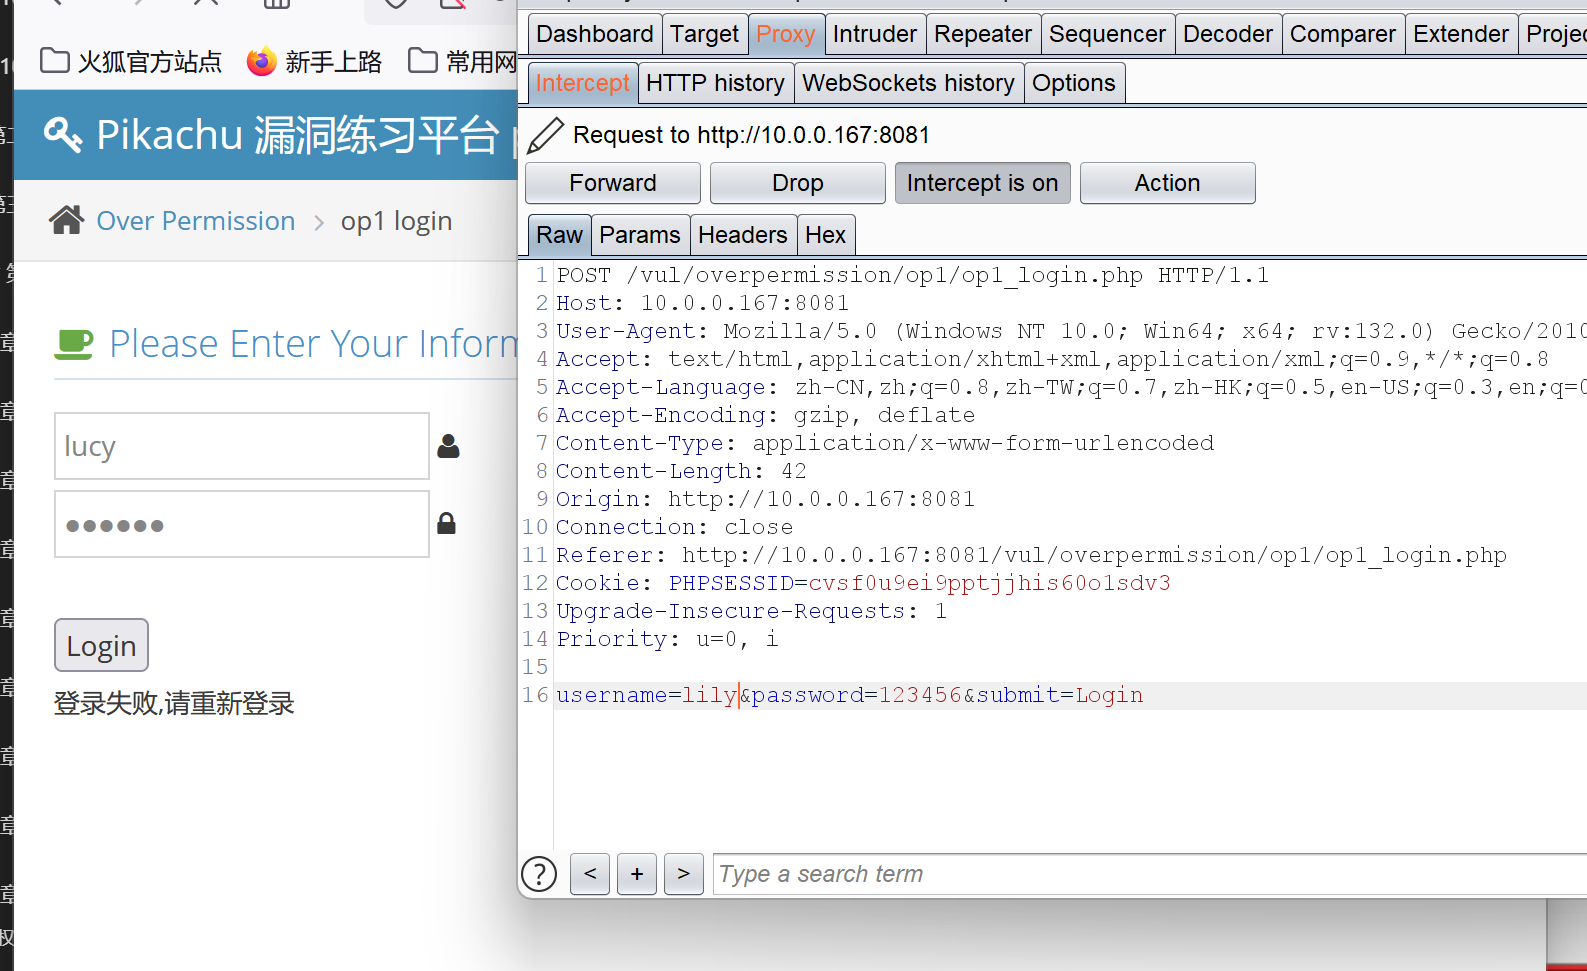Click the Pikachu 漏洞练习平台 title
This screenshot has width=1587, height=971.
[298, 135]
